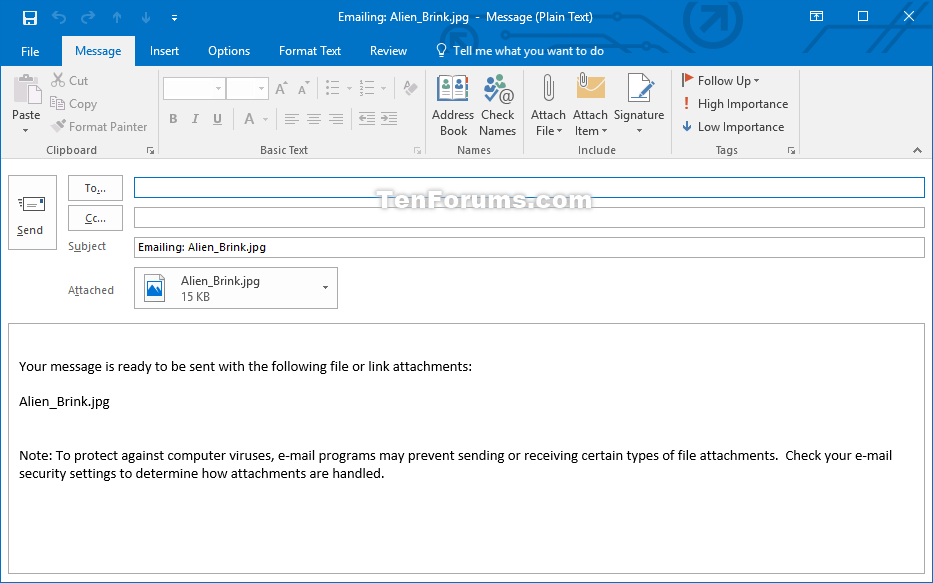
Task: Expand the Alien_Brink.jpg attachment options
Action: (x=324, y=288)
